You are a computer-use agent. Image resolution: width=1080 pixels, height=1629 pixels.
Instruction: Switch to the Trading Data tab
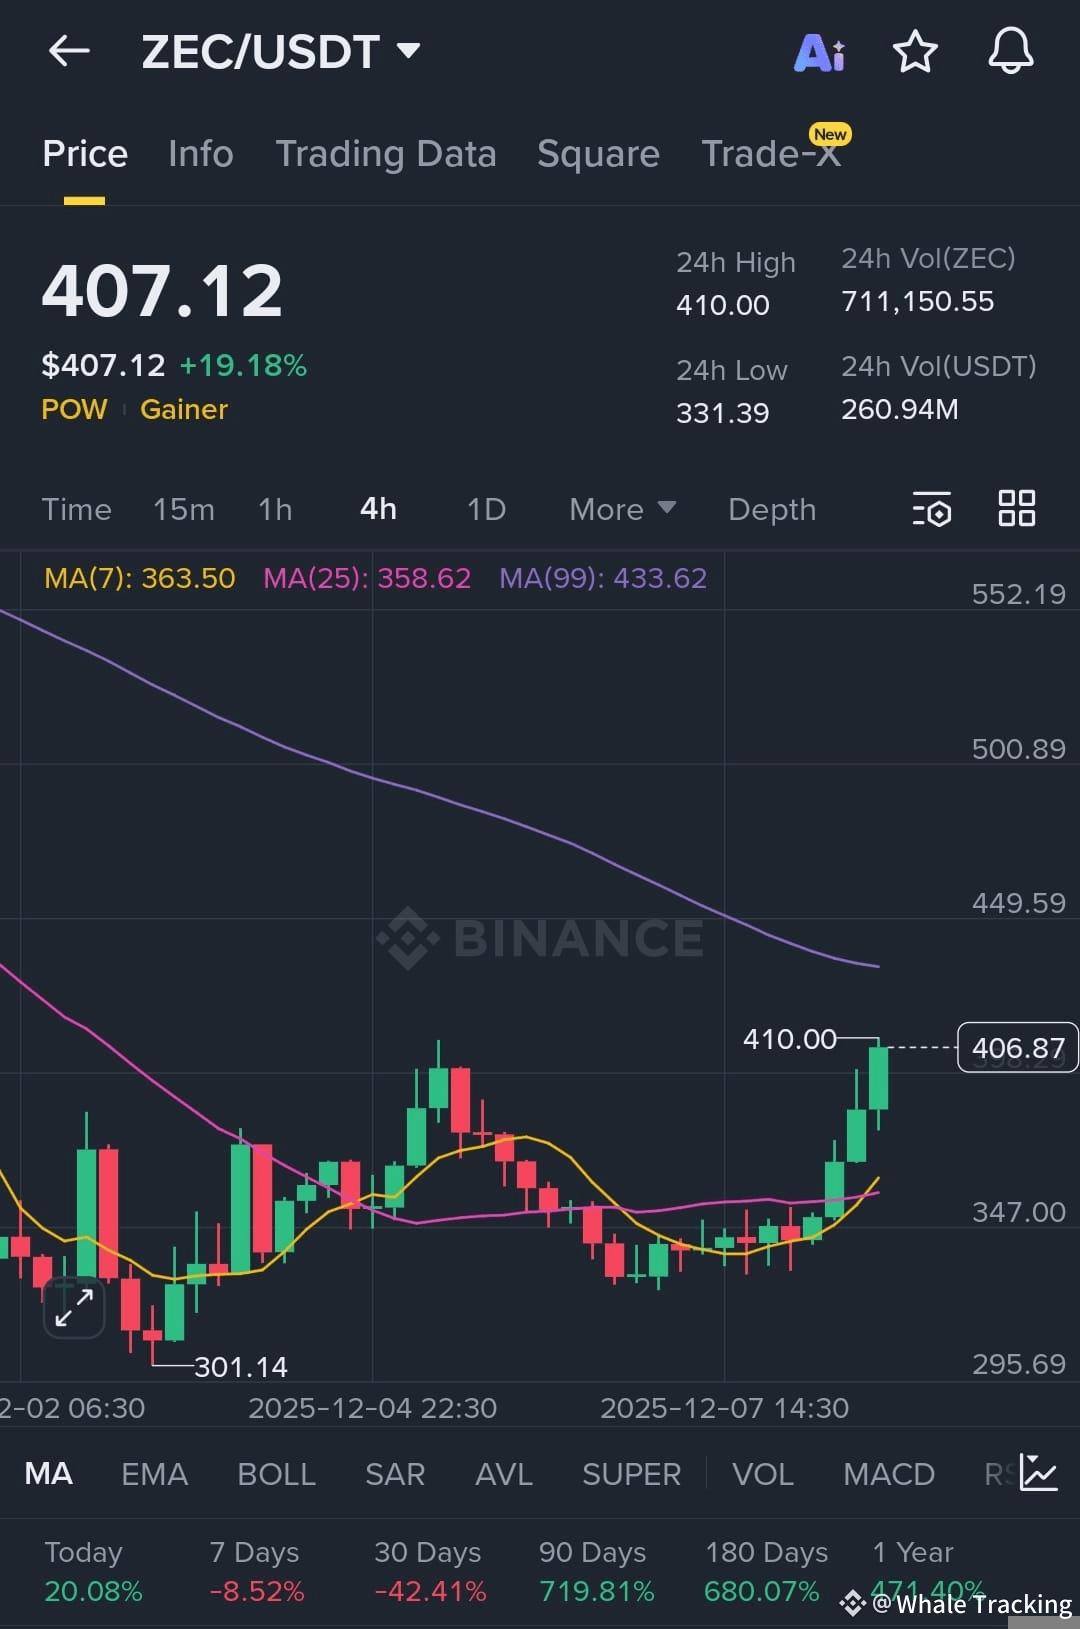(386, 154)
